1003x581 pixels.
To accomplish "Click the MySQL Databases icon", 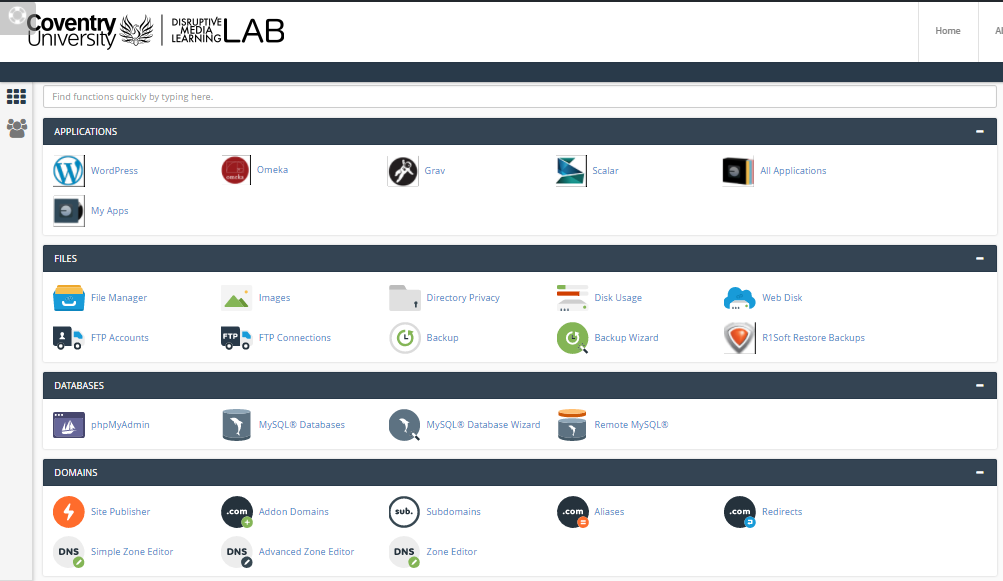I will tap(236, 425).
